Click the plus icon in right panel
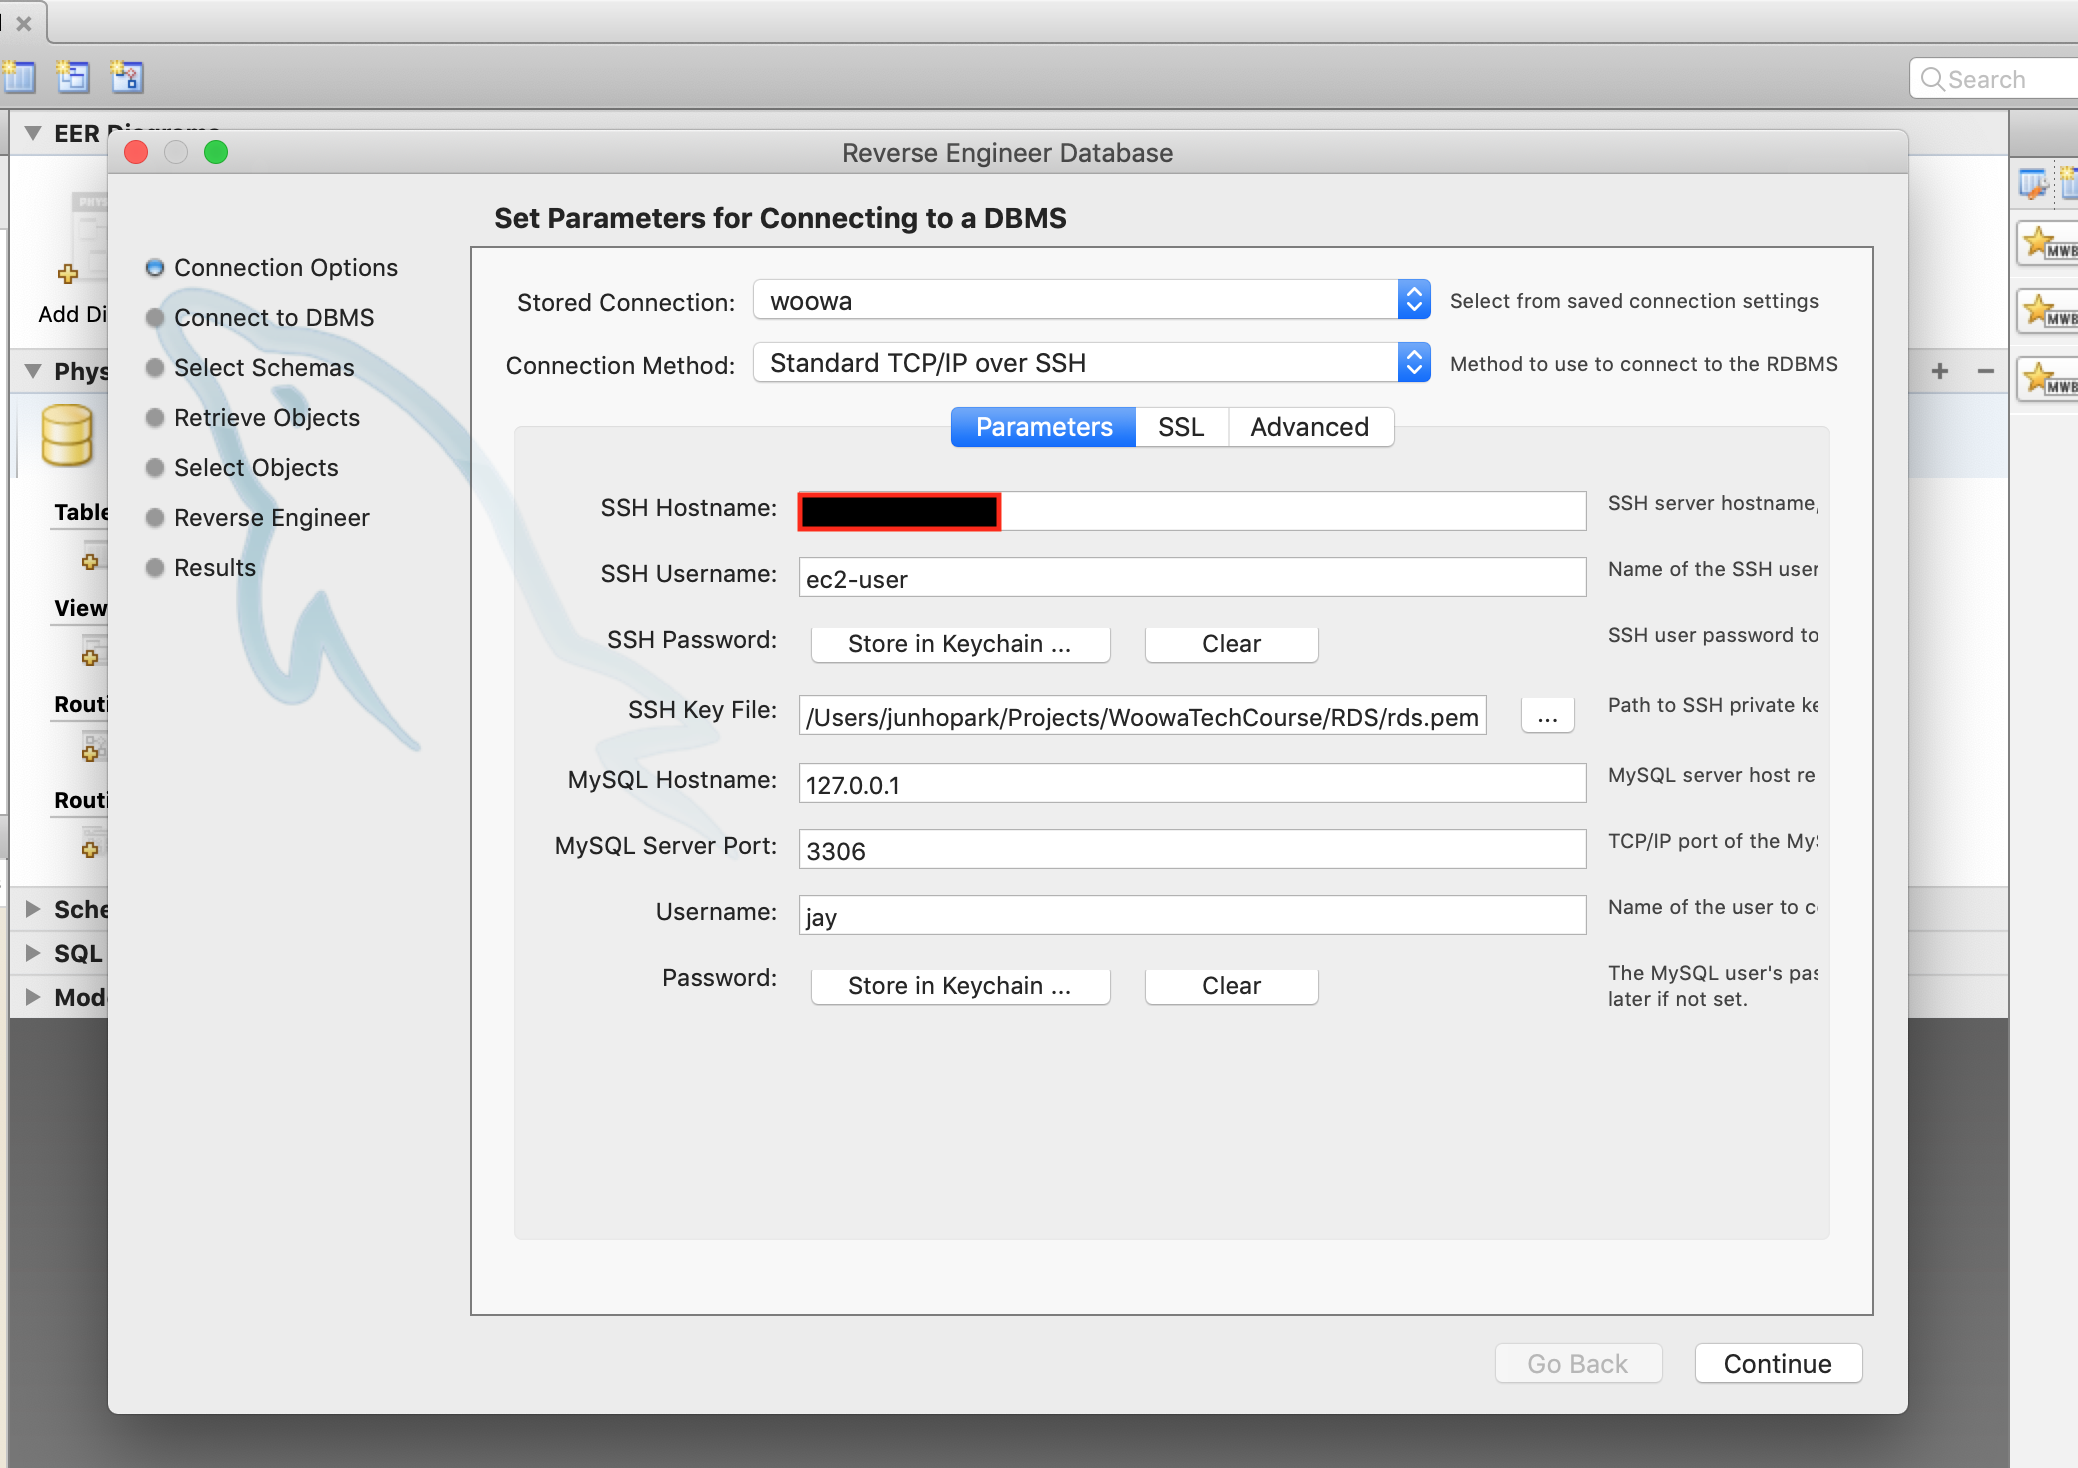Image resolution: width=2078 pixels, height=1468 pixels. coord(1940,371)
